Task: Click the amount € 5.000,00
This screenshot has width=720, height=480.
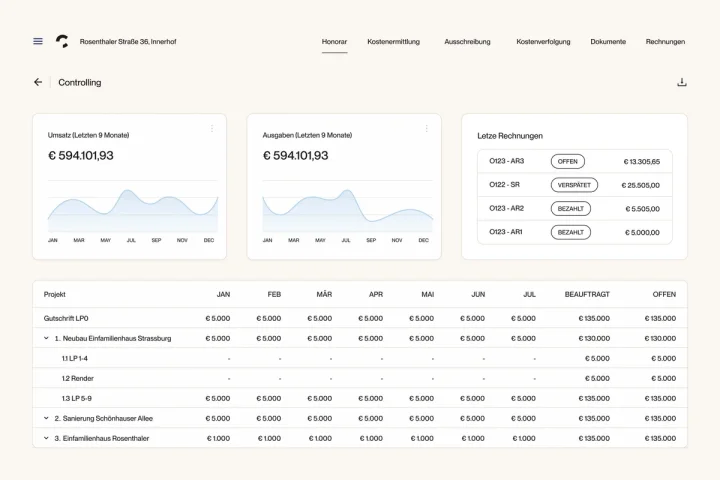Action: tap(642, 232)
